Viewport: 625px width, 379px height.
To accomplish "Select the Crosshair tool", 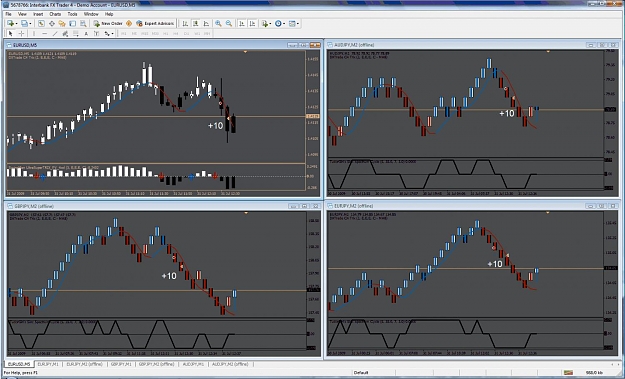I will tap(22, 33).
